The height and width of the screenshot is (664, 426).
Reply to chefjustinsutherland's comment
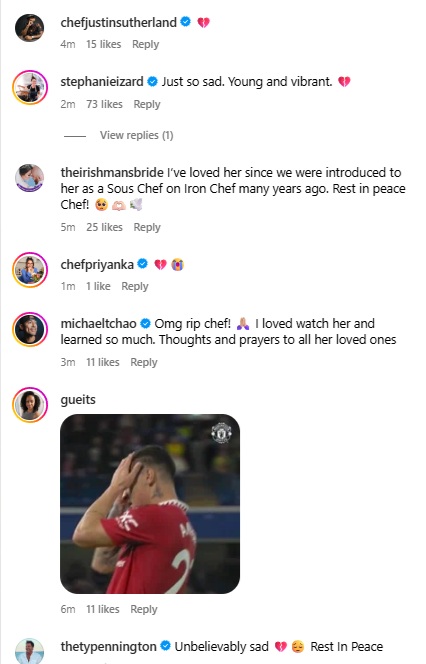point(145,44)
